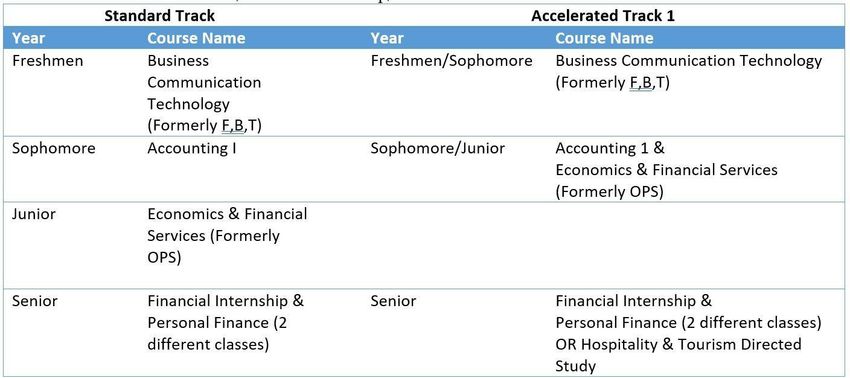Click the Standard Track heading
Image resolution: width=850 pixels, height=378 pixels.
159,16
